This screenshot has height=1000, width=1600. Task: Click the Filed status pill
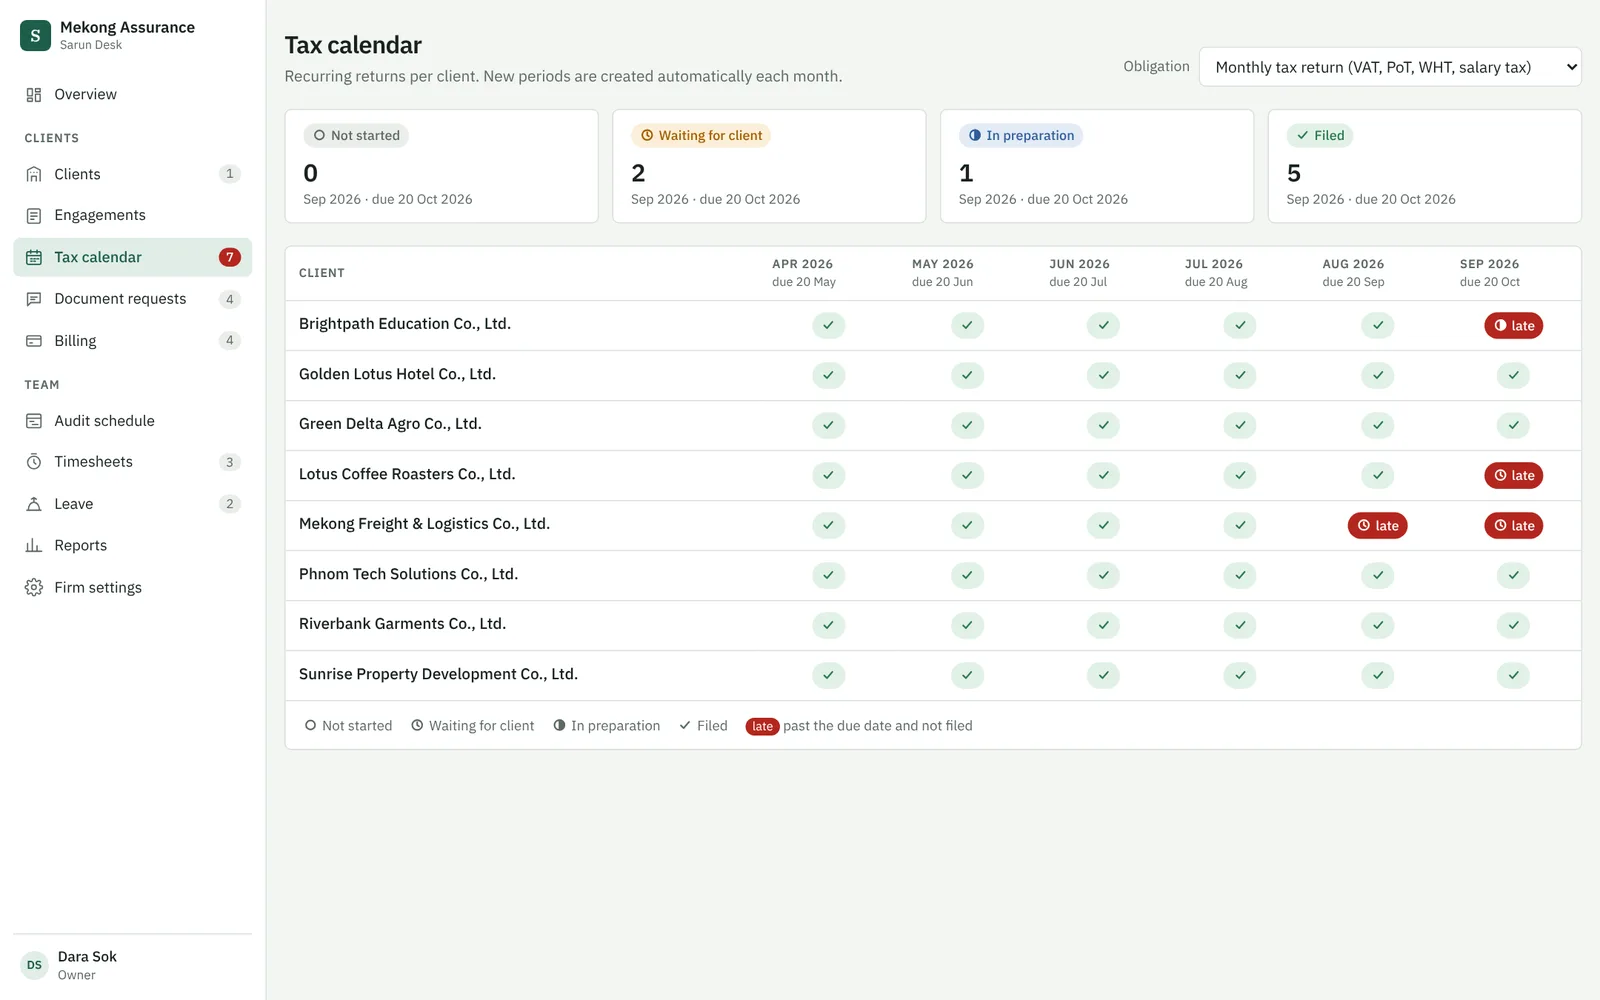coord(1320,136)
